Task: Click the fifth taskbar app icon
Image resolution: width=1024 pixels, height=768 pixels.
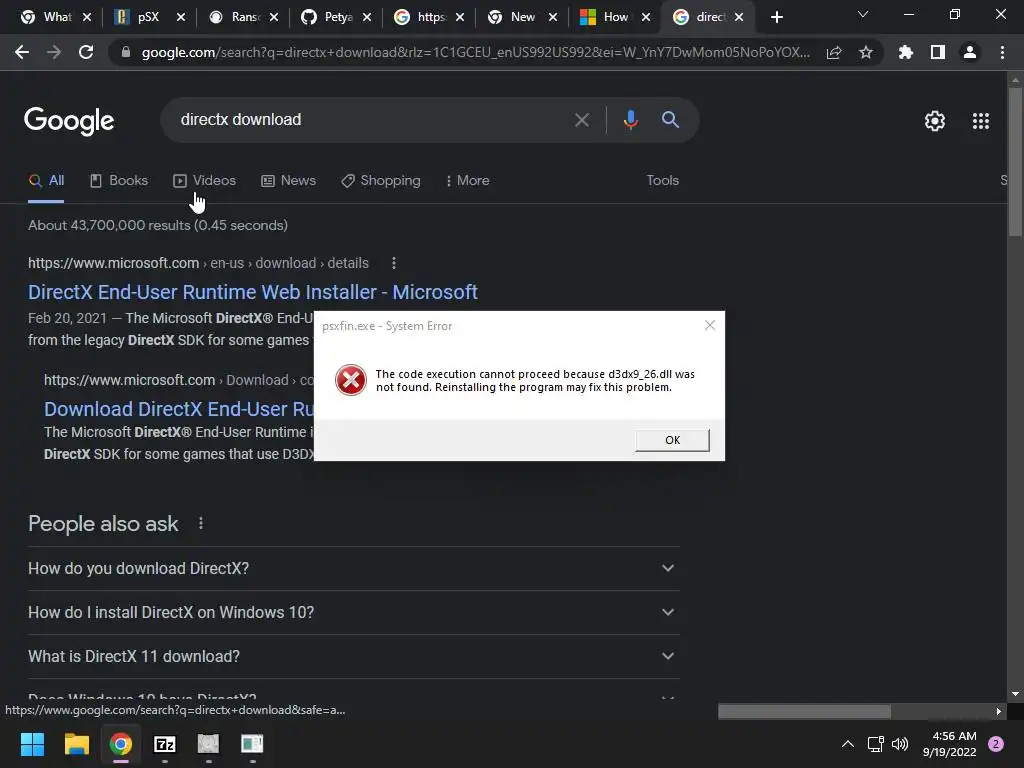Action: coord(208,744)
